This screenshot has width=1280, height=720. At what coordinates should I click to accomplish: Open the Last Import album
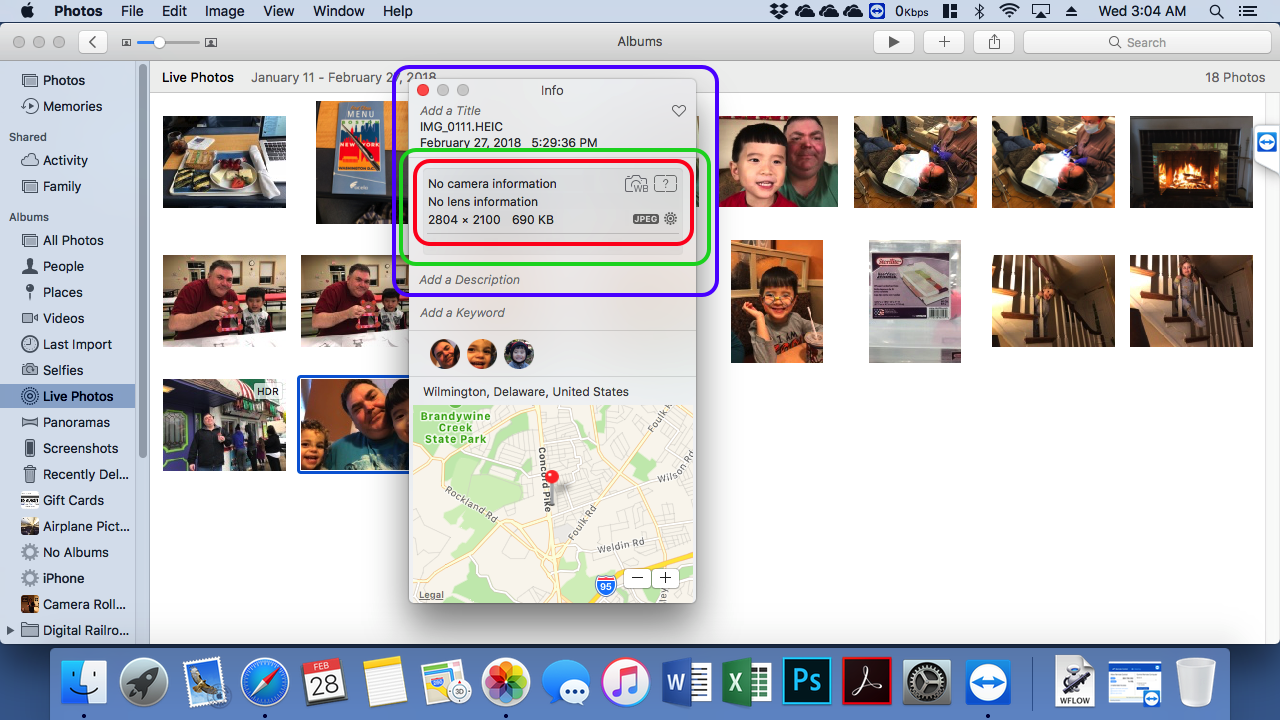pyautogui.click(x=68, y=344)
